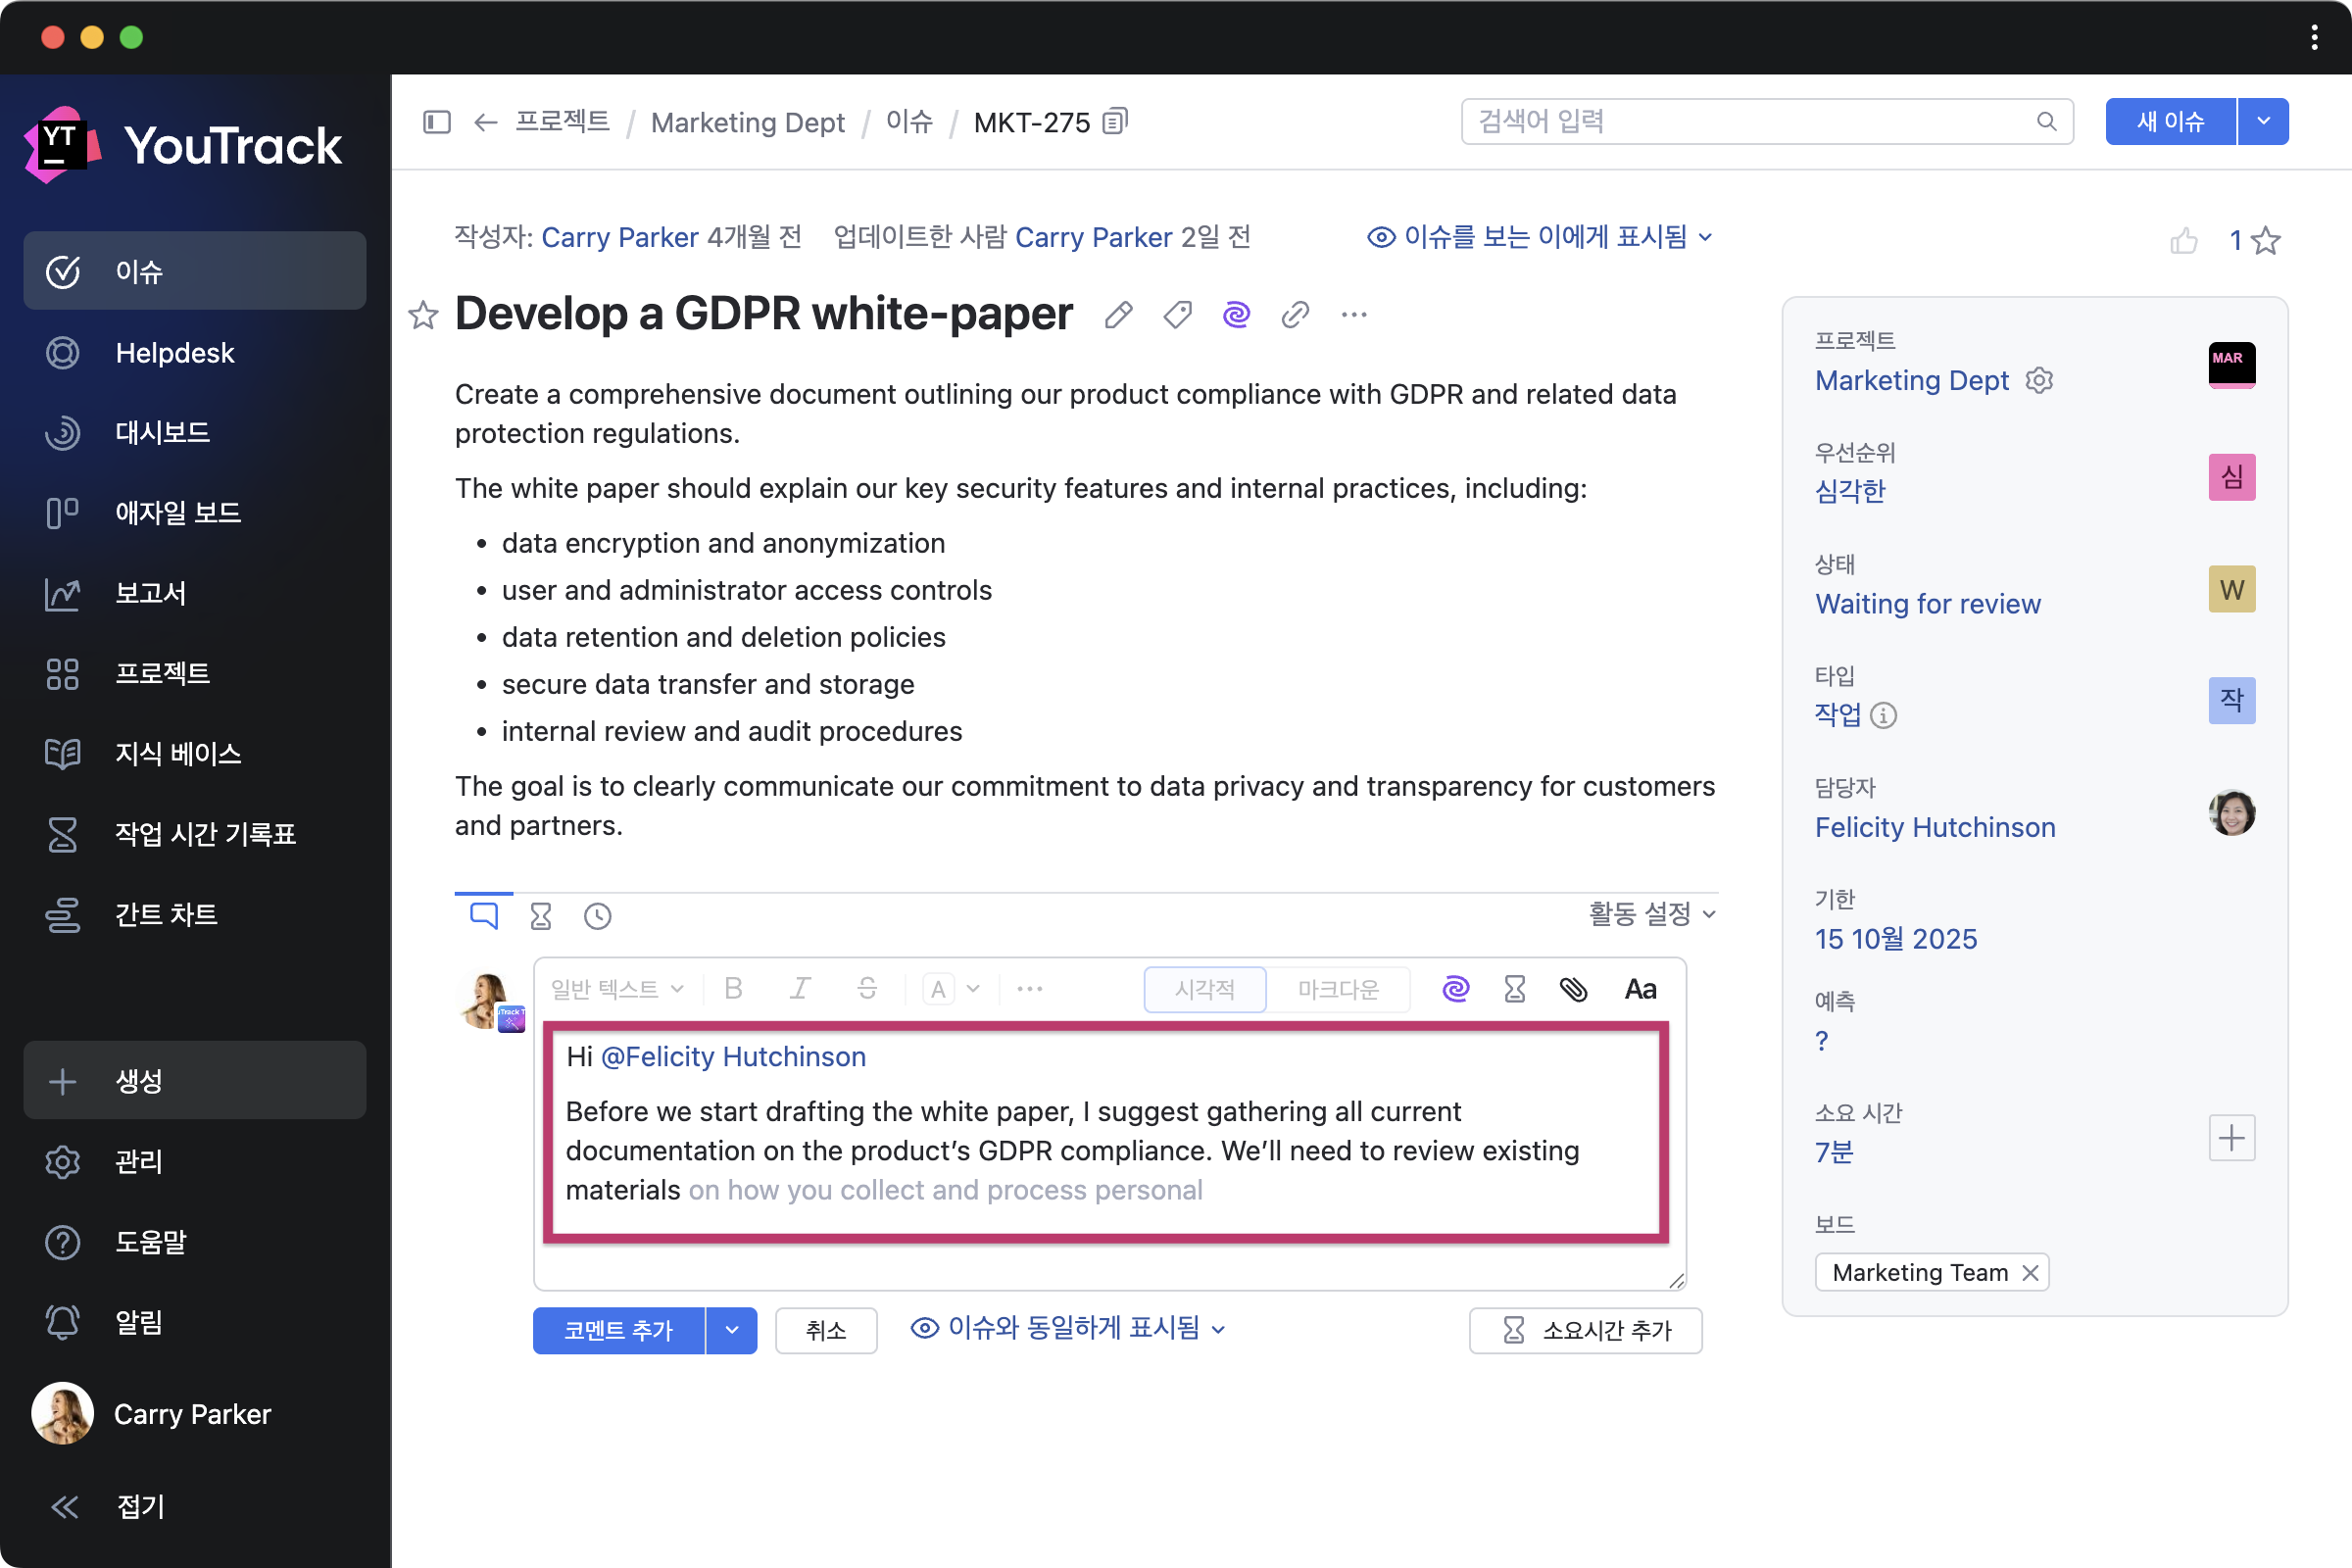The height and width of the screenshot is (1568, 2352).
Task: Switch editor to 마크다운 mode
Action: (x=1337, y=989)
